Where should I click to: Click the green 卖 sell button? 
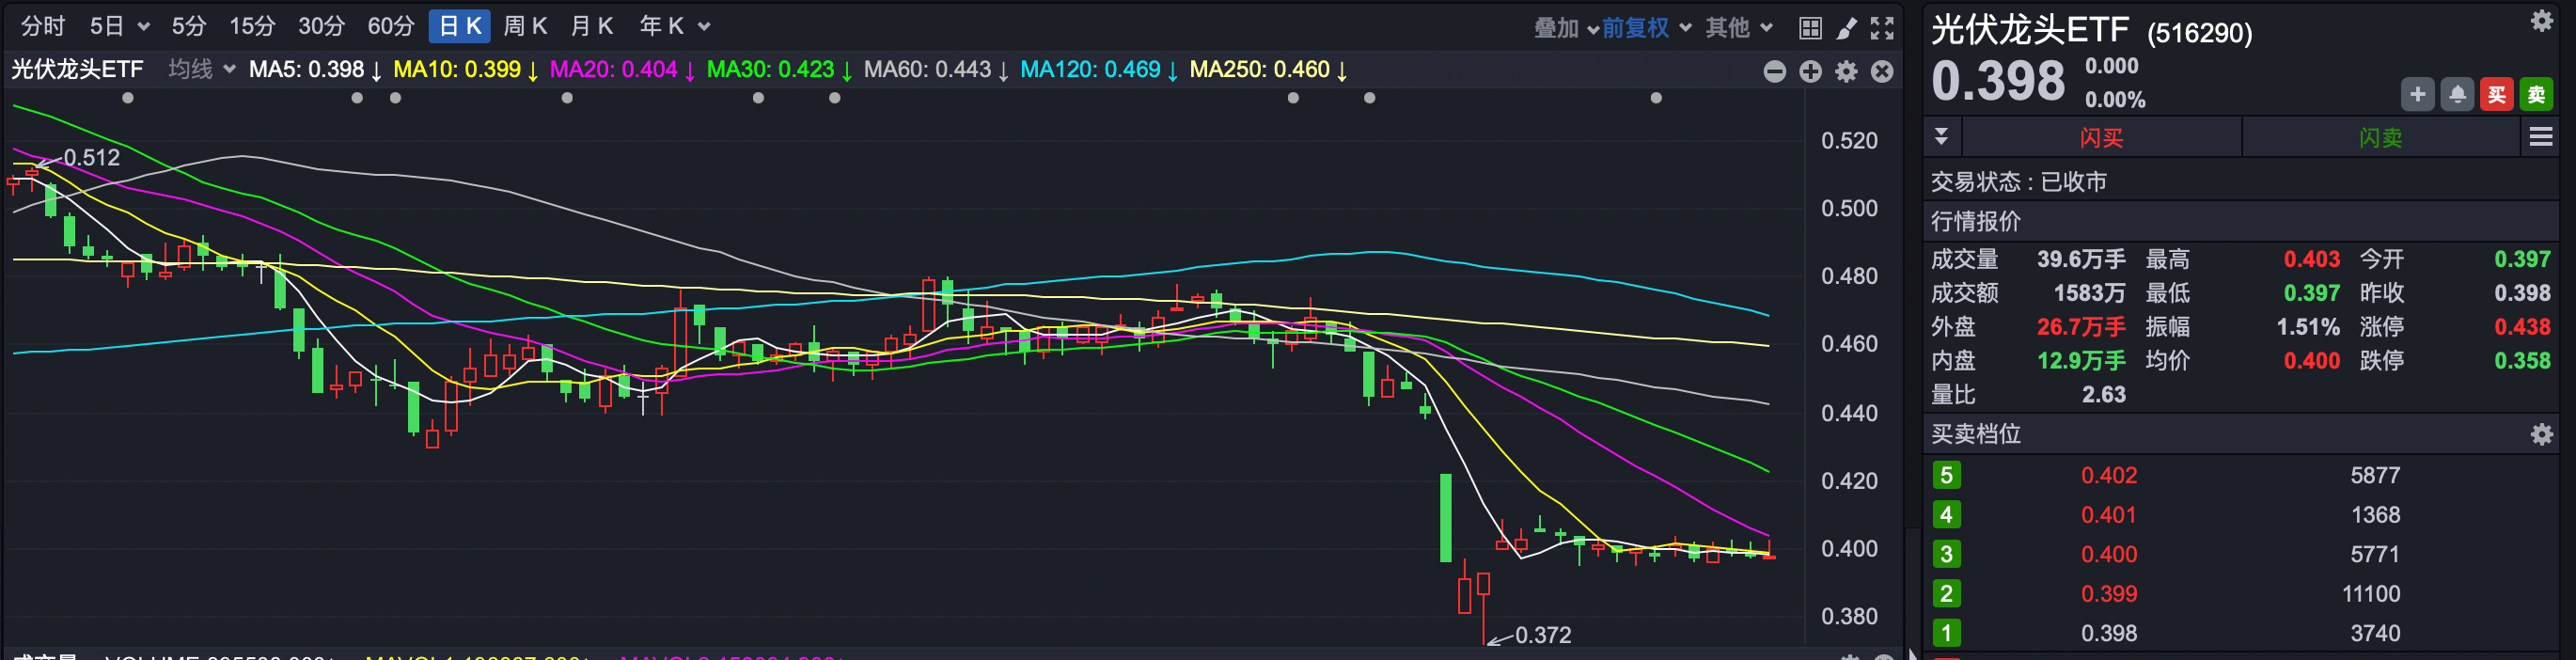point(2535,95)
